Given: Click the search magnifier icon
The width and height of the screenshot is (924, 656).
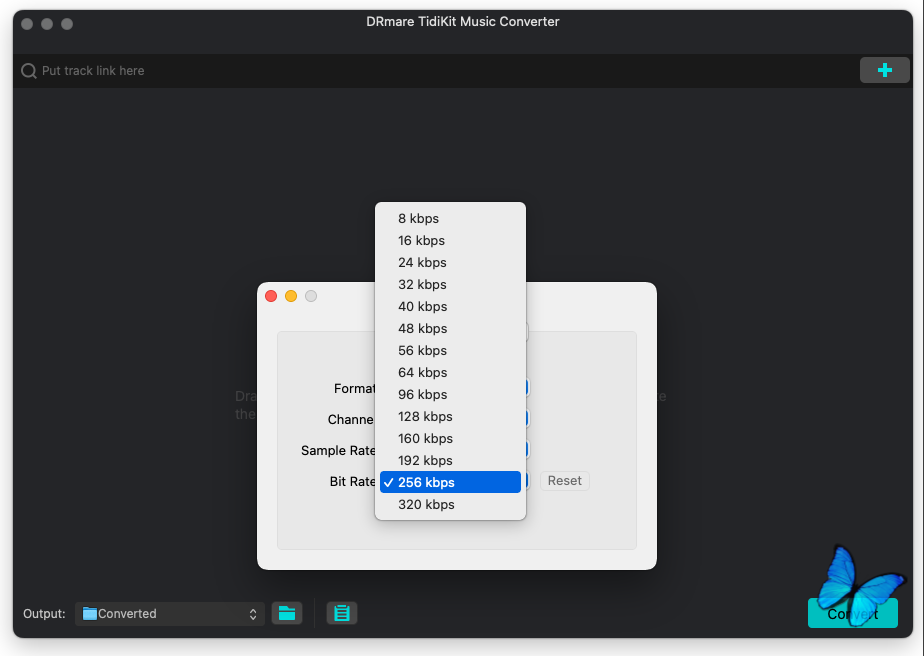Looking at the screenshot, I should tap(28, 71).
